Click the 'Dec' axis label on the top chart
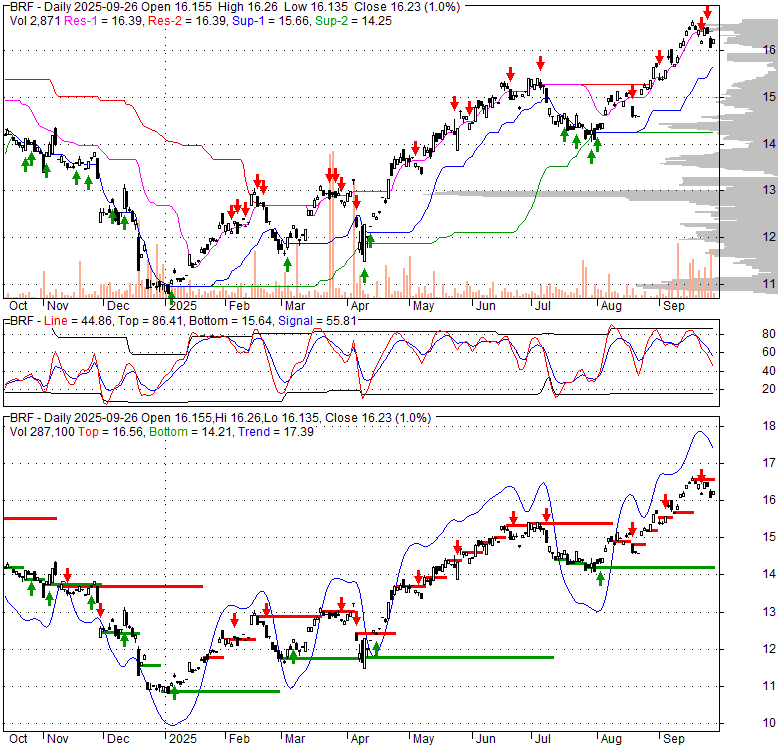The height and width of the screenshot is (745, 780). pyautogui.click(x=118, y=306)
